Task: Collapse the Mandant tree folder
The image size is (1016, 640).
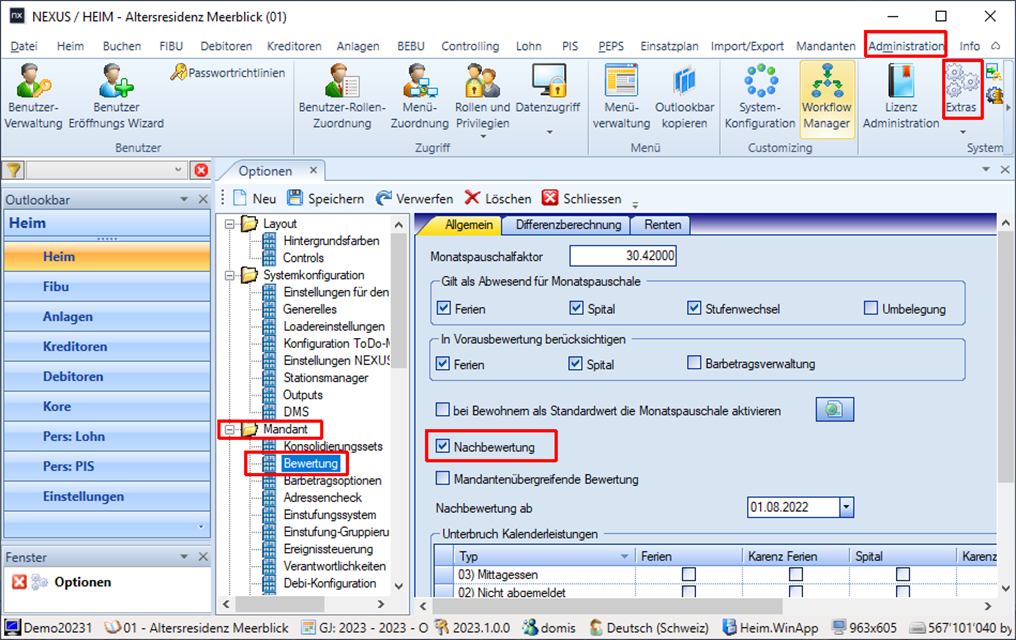Action: (x=229, y=429)
